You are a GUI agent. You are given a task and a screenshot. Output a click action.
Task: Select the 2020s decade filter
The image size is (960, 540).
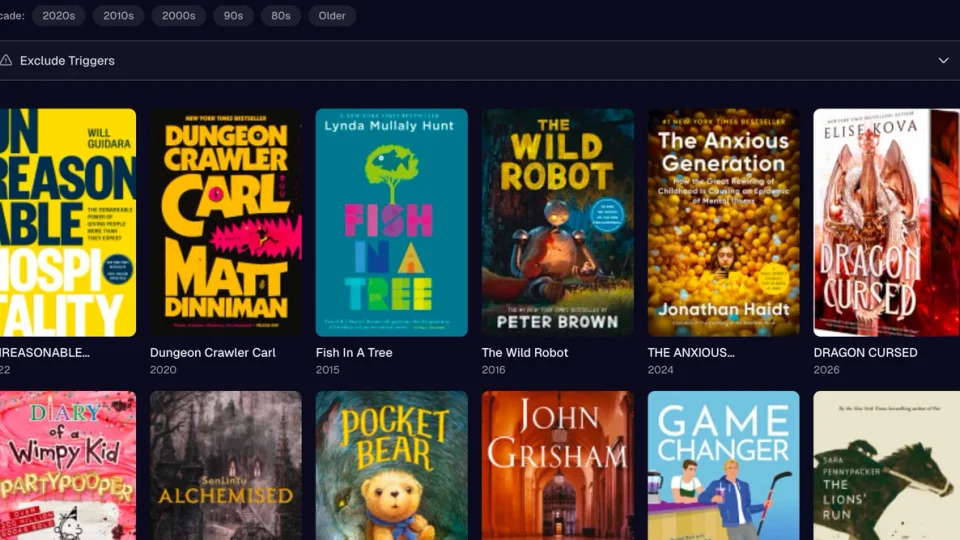coord(58,16)
